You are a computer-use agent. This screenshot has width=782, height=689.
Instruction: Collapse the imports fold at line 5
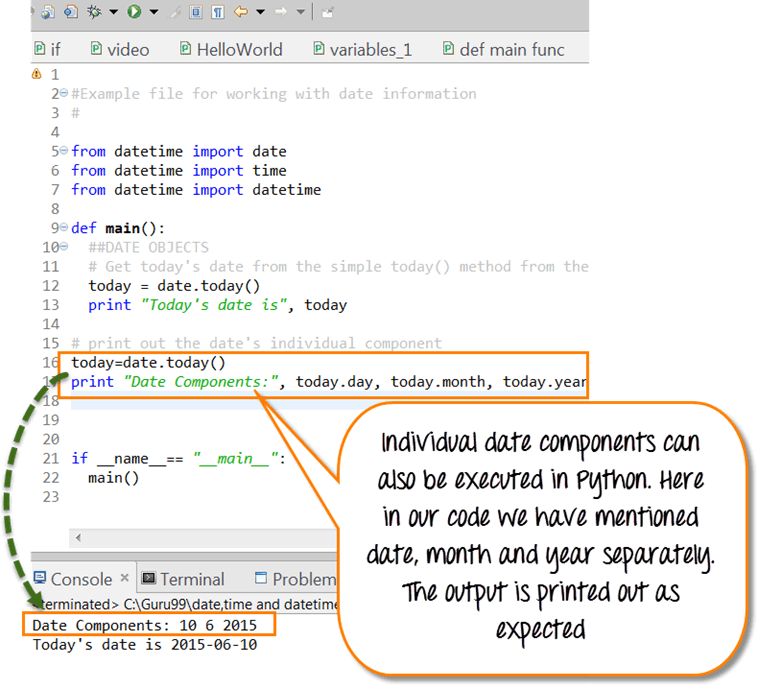(x=64, y=150)
